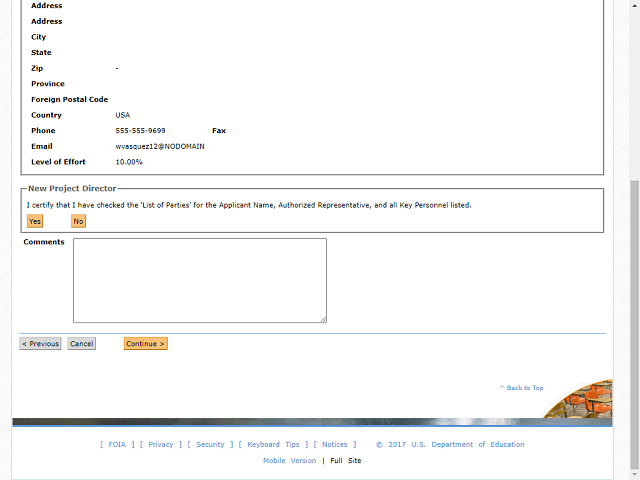Click the 'I certify' statement text
Screen dimensions: 640x480
click(249, 205)
